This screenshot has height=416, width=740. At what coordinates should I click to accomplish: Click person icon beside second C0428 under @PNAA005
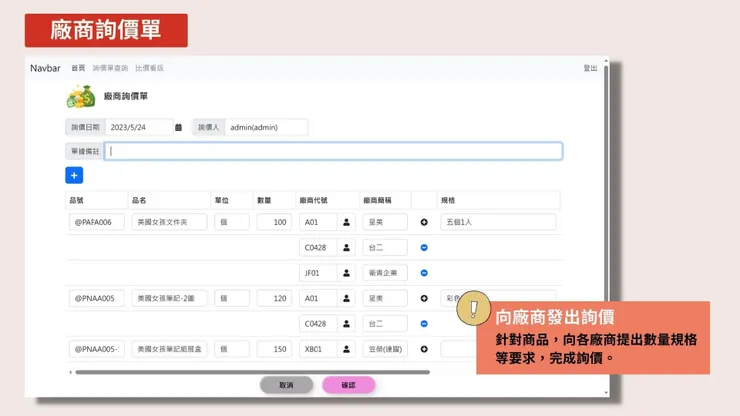pyautogui.click(x=346, y=324)
